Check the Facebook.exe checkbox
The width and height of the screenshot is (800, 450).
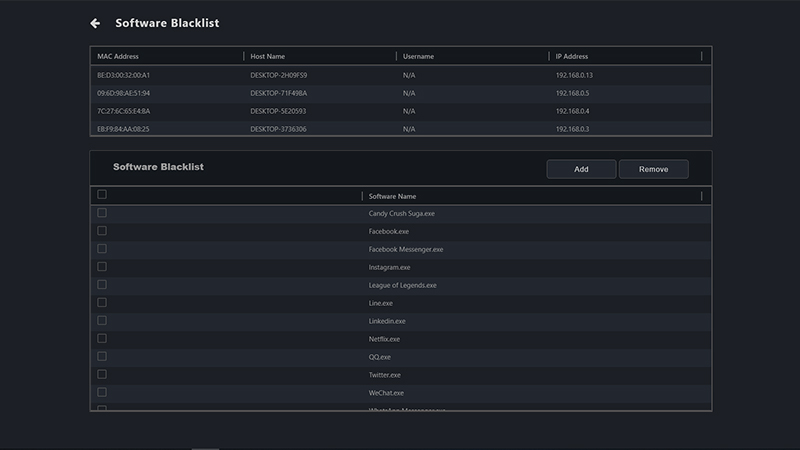coord(102,231)
